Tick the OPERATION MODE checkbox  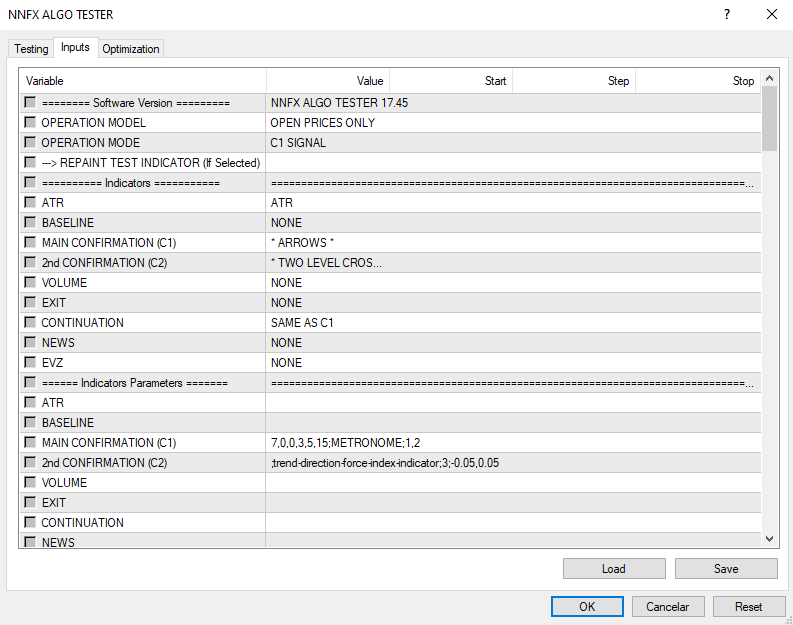pyautogui.click(x=30, y=143)
